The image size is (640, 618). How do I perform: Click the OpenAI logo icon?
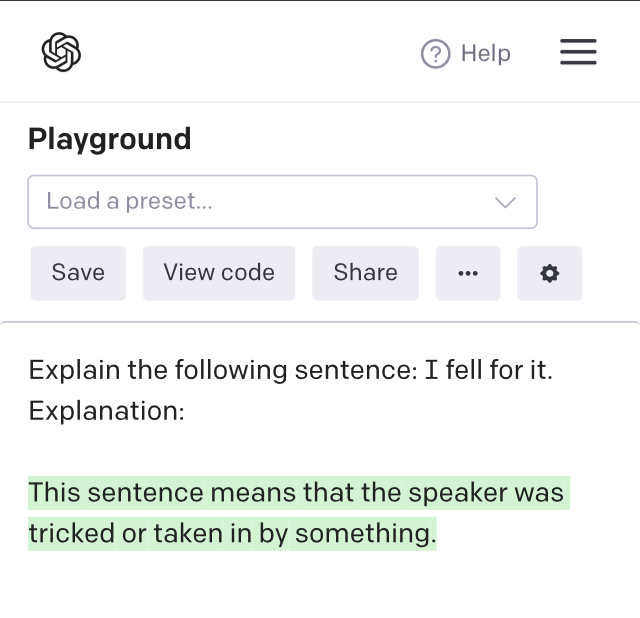(x=61, y=52)
